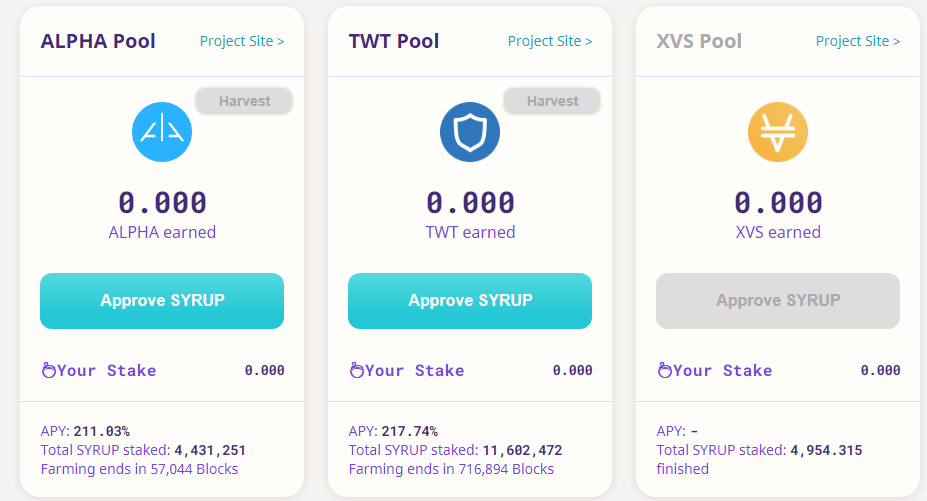Approve SYRUP for the ALPHA Pool
927x501 pixels.
pyautogui.click(x=162, y=301)
